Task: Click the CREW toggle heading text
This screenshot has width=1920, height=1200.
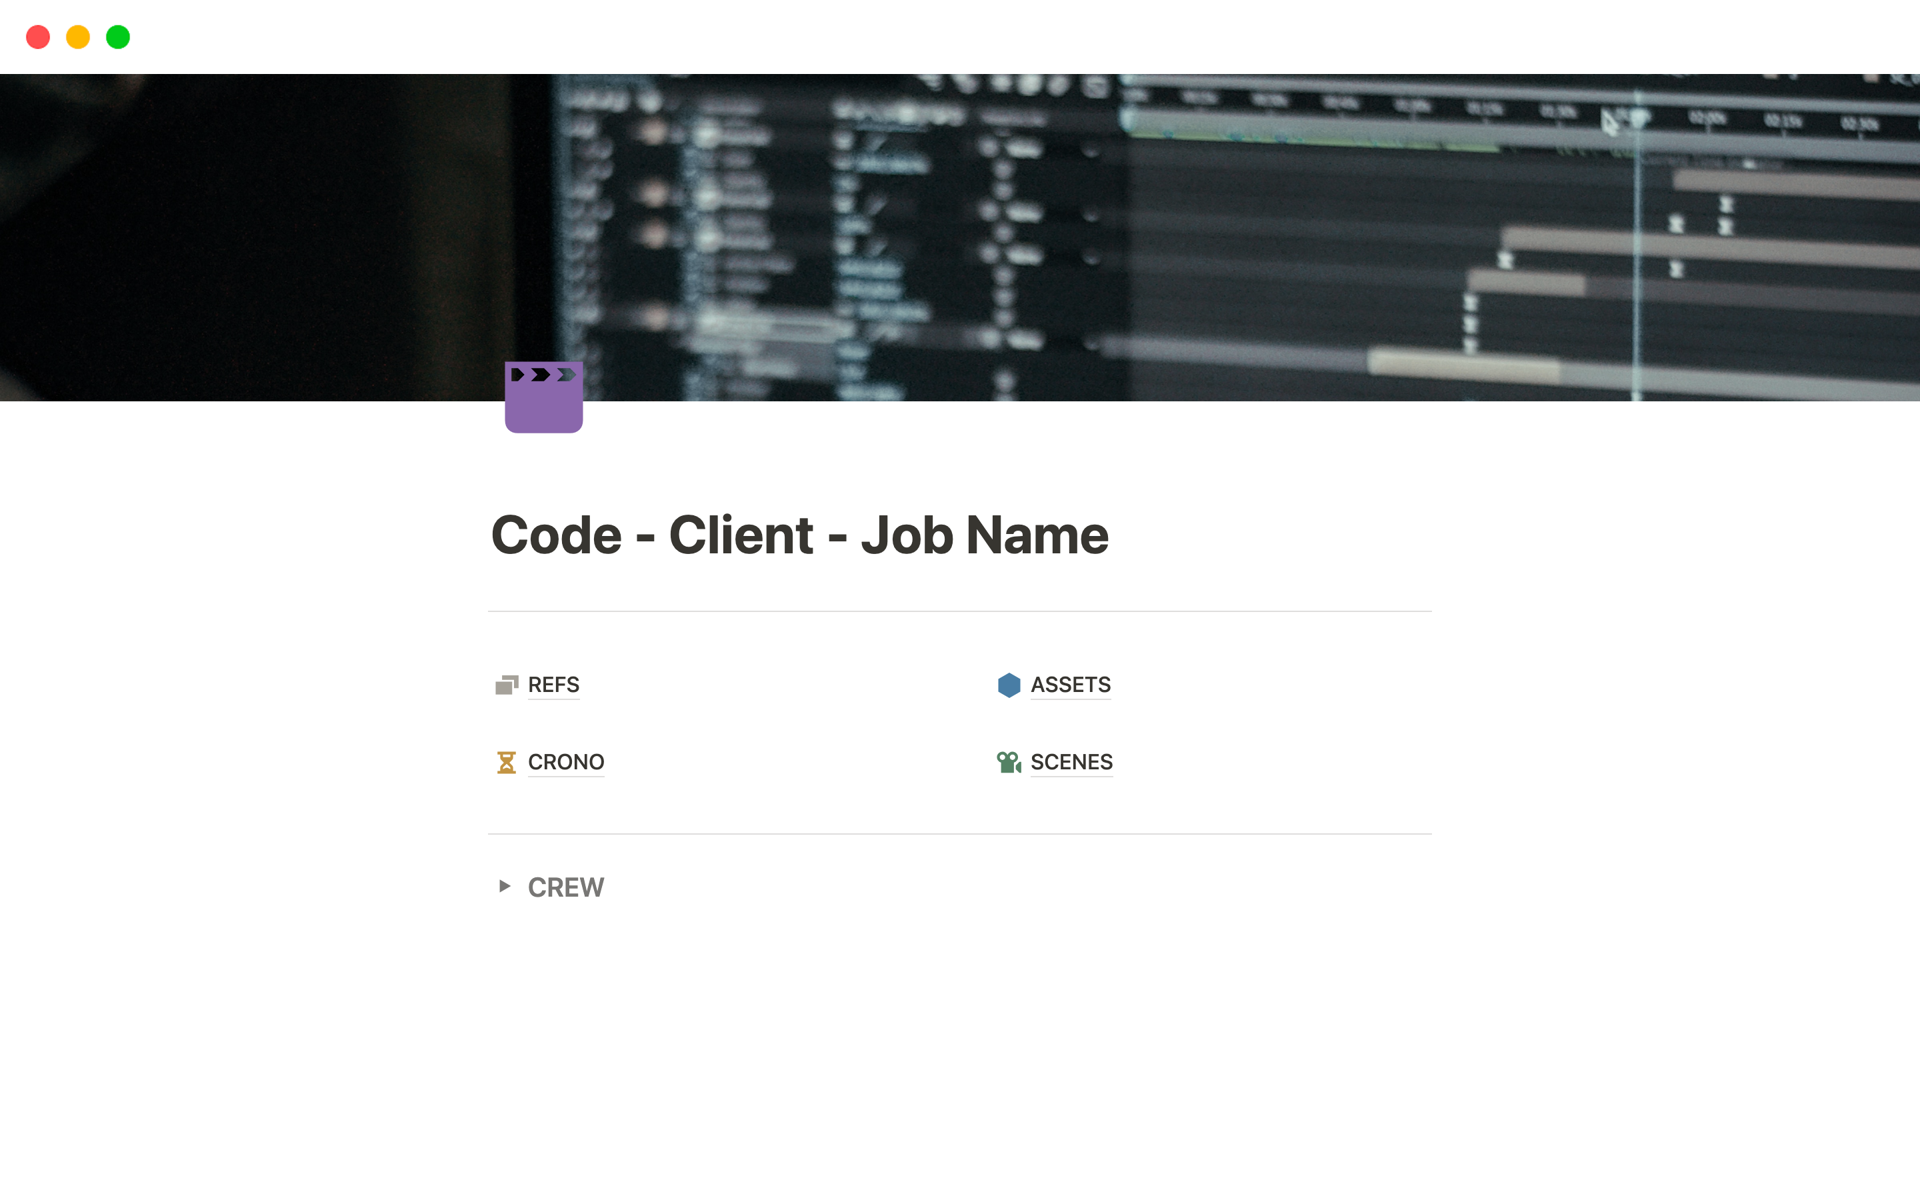Action: tap(565, 887)
